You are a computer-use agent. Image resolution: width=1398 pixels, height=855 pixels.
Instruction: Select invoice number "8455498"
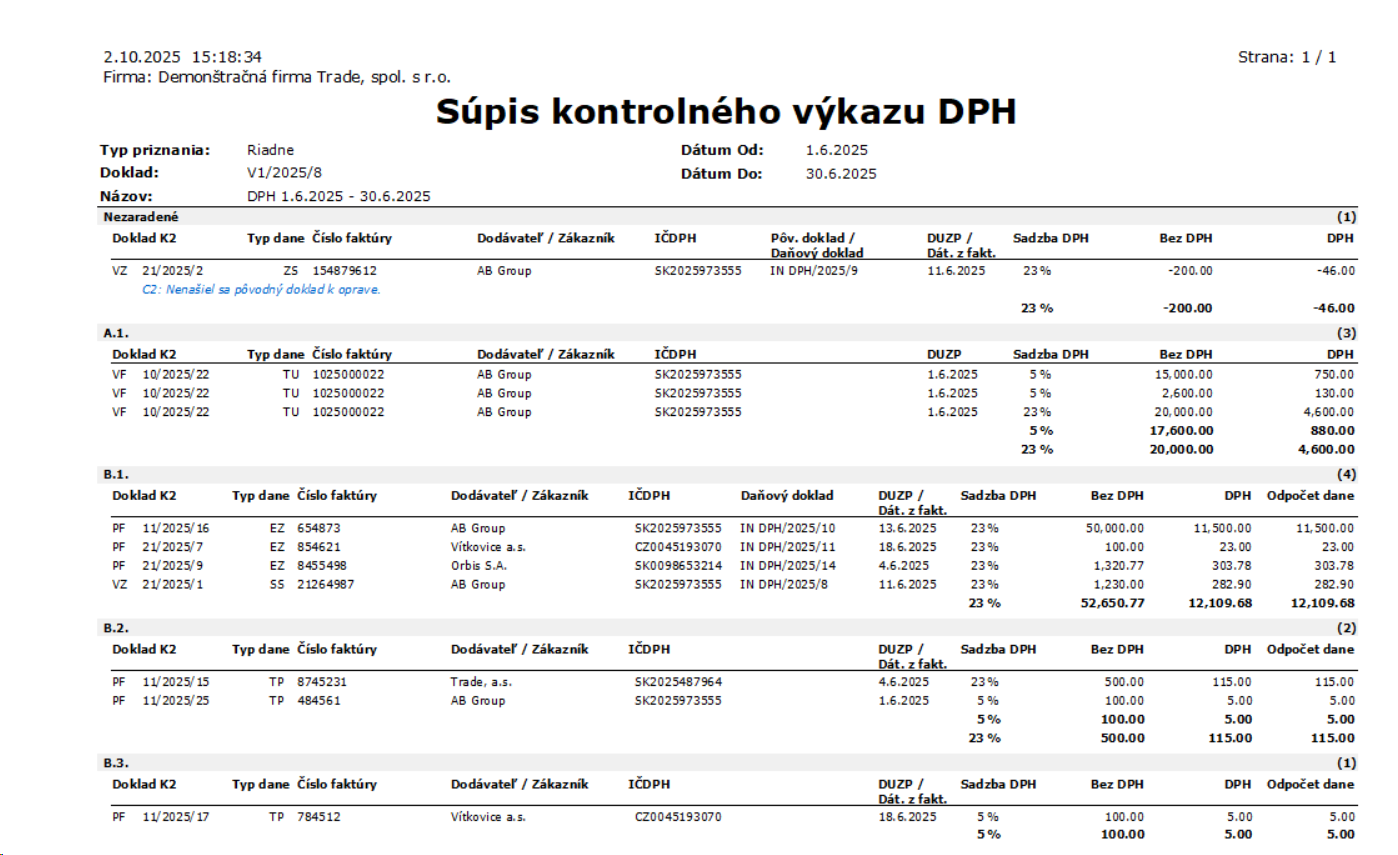[x=322, y=566]
